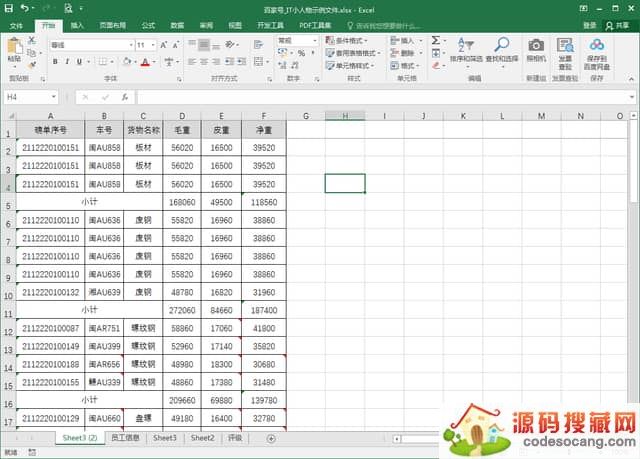The height and width of the screenshot is (459, 640).
Task: Open the 插入 (Insert) ribbon tab
Action: [77, 24]
